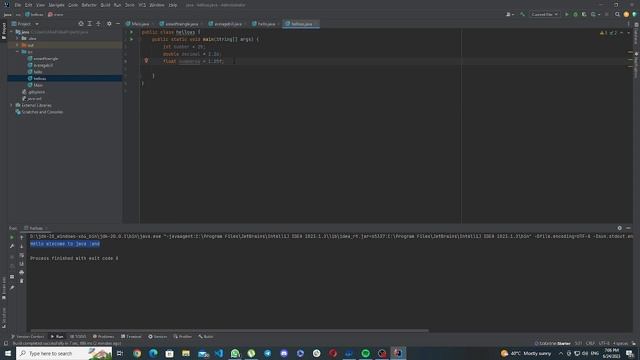The height and width of the screenshot is (360, 640).
Task: Click the red lightbulb quick-fix icon
Action: pyautogui.click(x=146, y=61)
